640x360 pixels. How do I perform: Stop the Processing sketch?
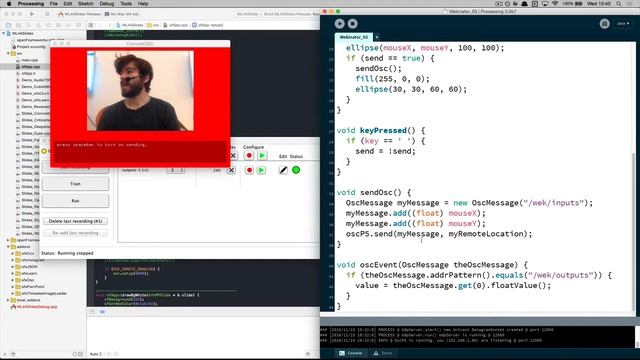[x=353, y=24]
